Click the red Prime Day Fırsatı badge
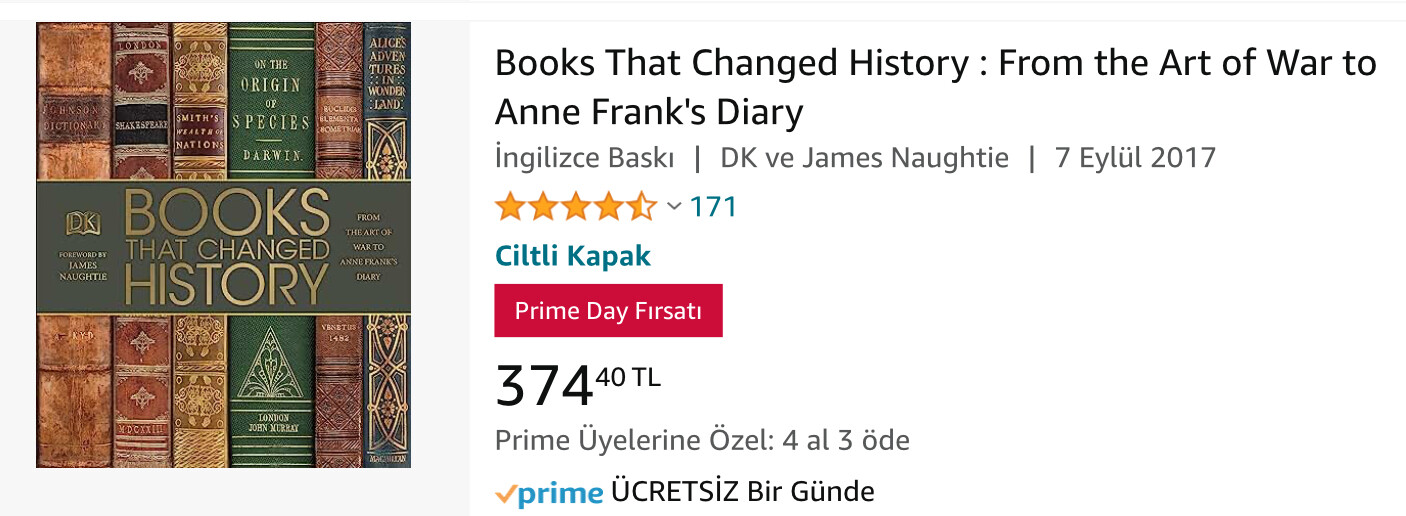This screenshot has height=516, width=1406. (x=608, y=311)
